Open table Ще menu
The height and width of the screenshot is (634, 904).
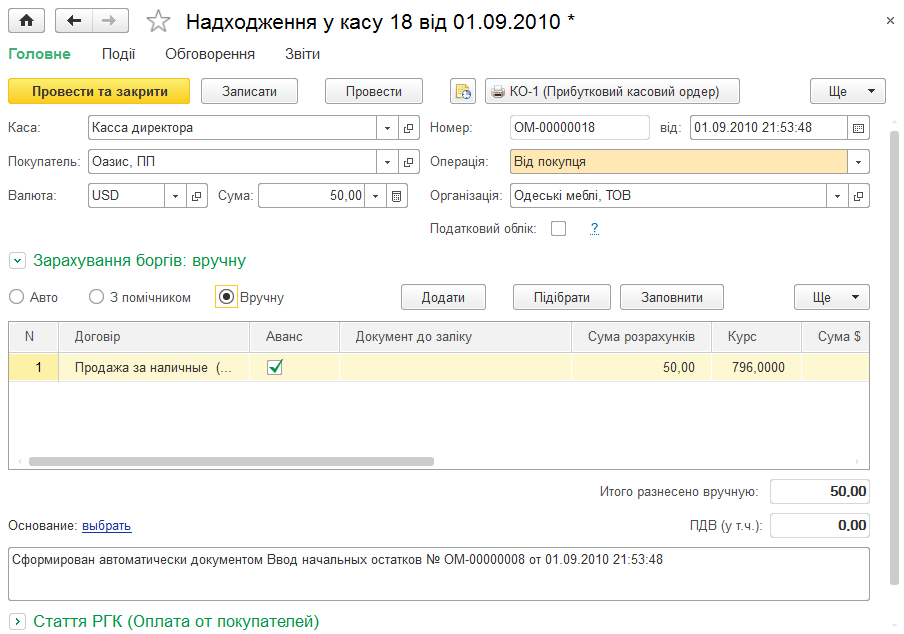831,297
